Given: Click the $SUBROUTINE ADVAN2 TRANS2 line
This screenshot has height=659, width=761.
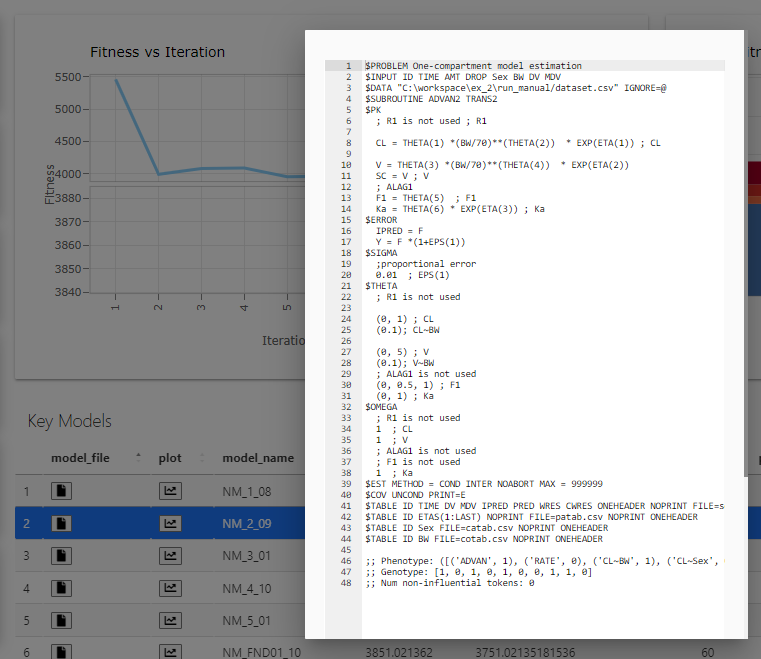Looking at the screenshot, I should (x=431, y=99).
